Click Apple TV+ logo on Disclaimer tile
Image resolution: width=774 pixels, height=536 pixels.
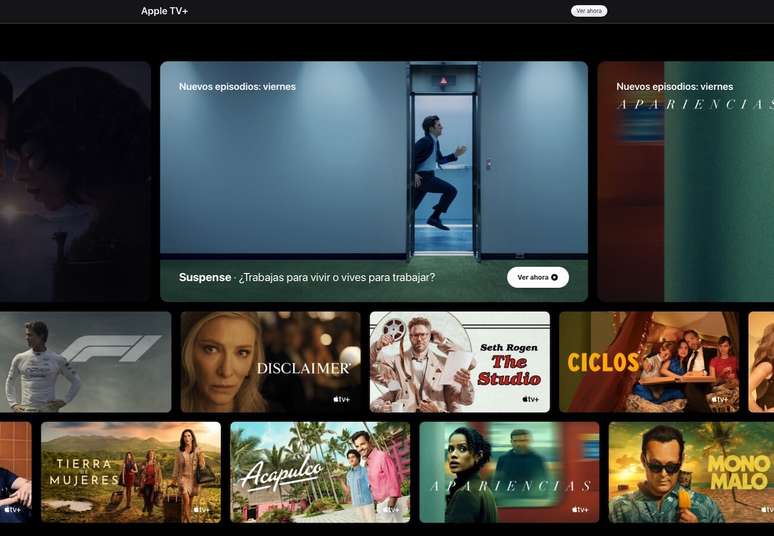341,399
